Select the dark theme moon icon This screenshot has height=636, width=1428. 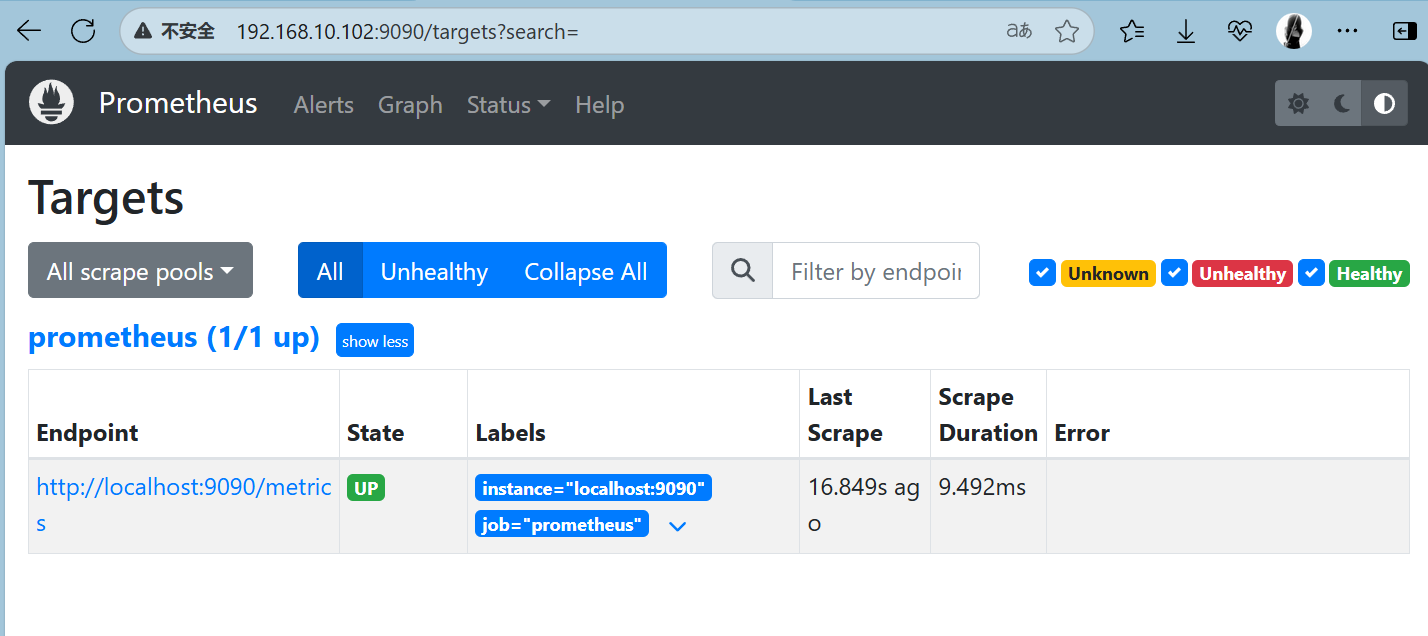1342,104
